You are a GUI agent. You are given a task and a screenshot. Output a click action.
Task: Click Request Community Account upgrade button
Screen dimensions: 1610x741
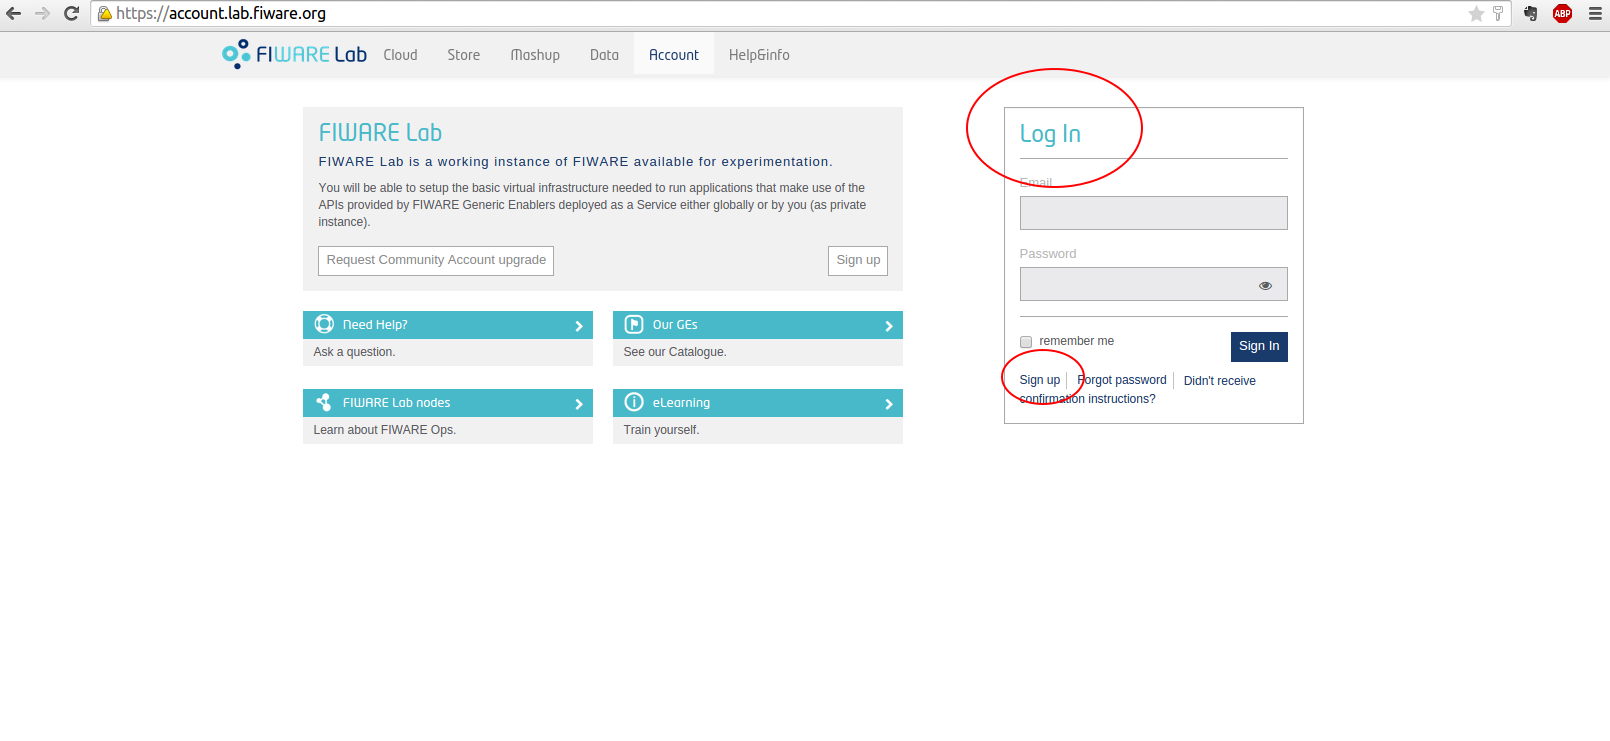[x=436, y=260]
